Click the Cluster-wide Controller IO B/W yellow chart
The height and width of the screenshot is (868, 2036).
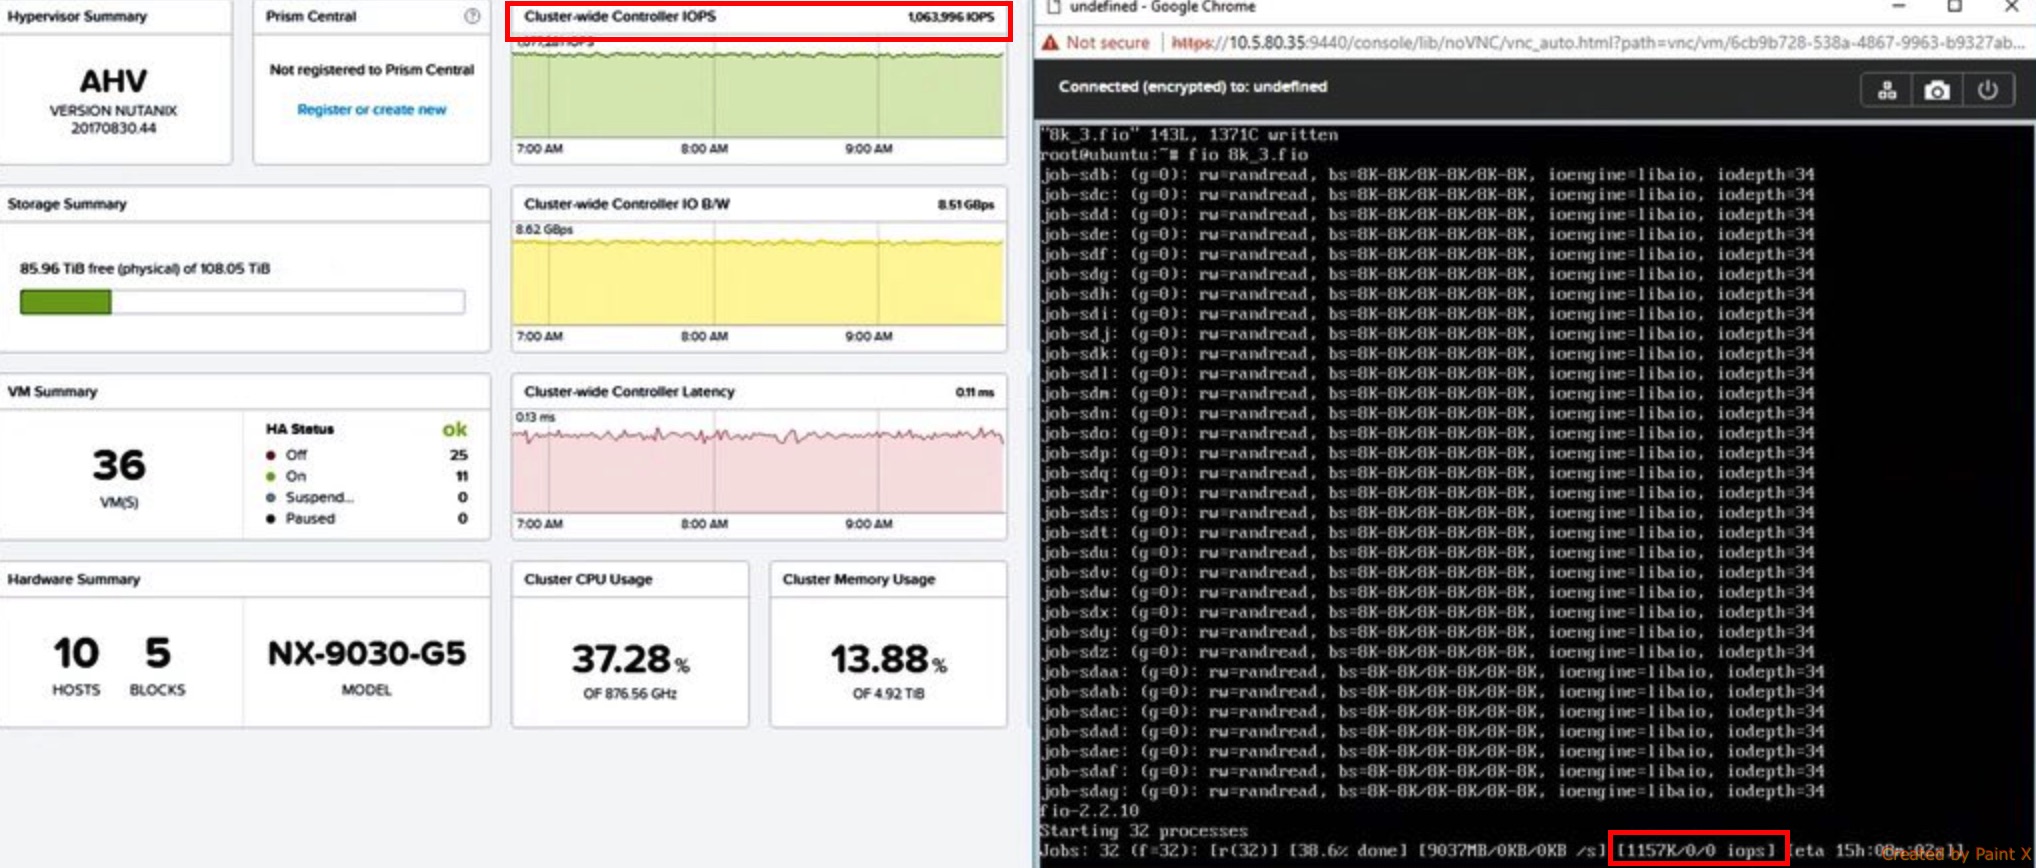tap(757, 282)
